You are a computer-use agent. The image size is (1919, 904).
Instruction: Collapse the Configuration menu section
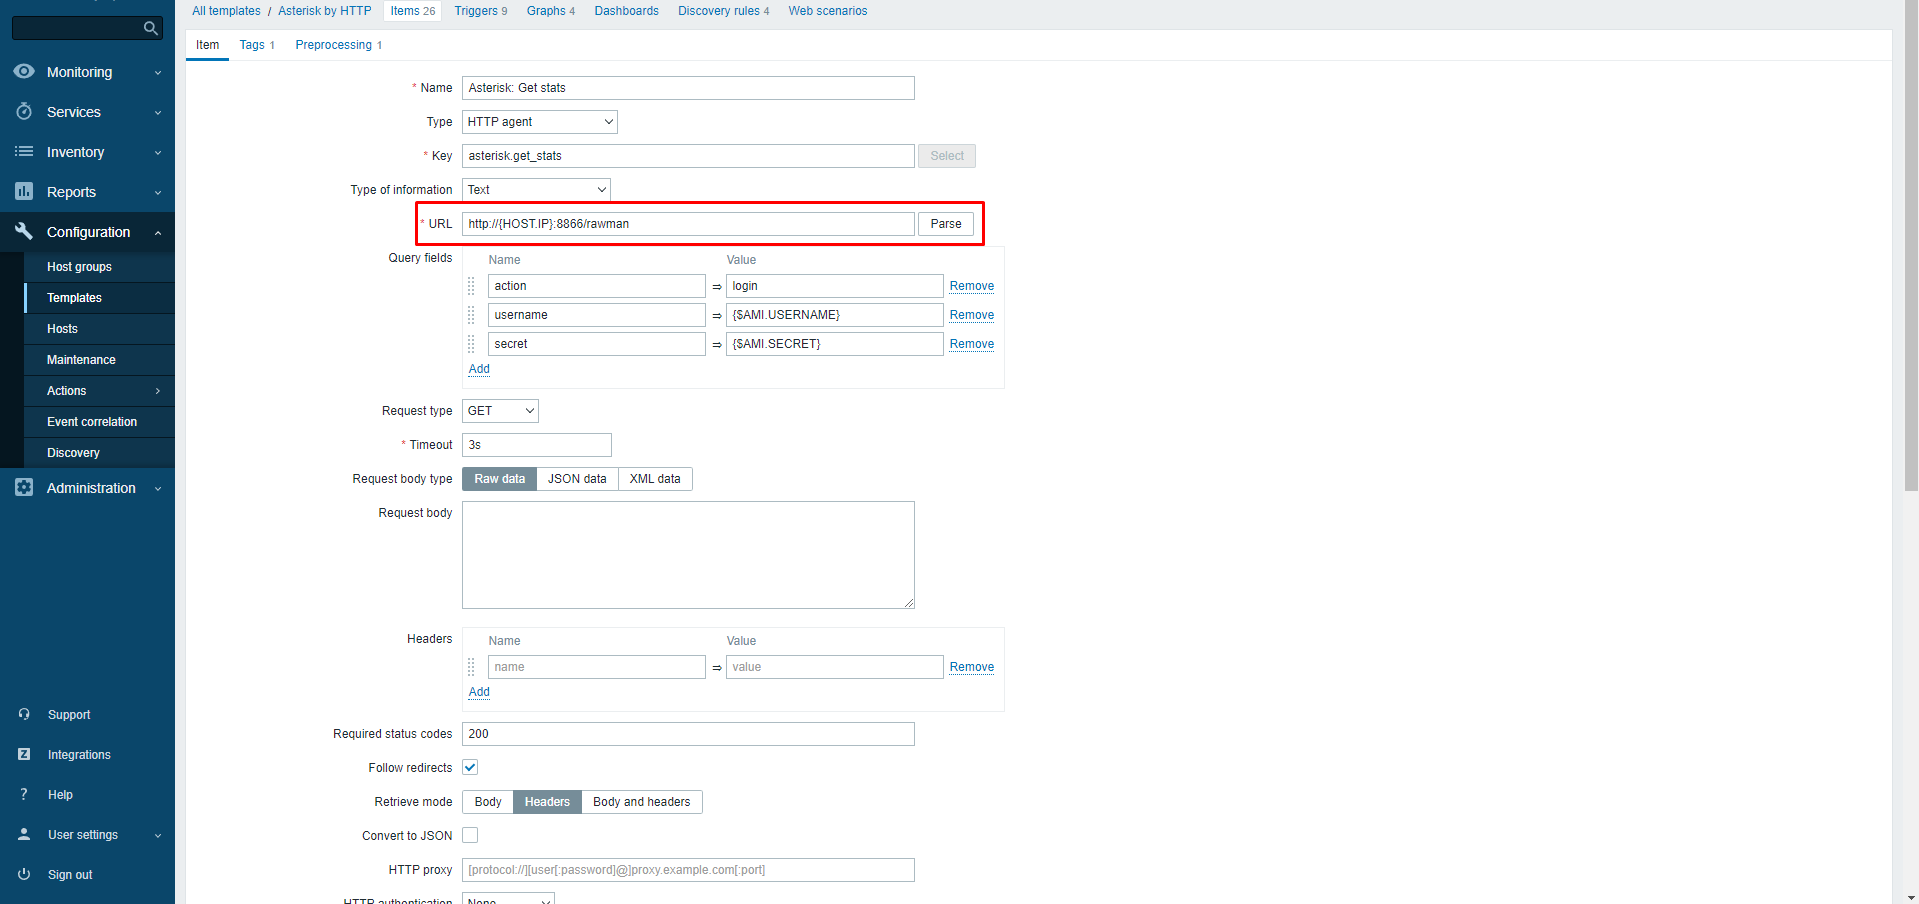(158, 233)
